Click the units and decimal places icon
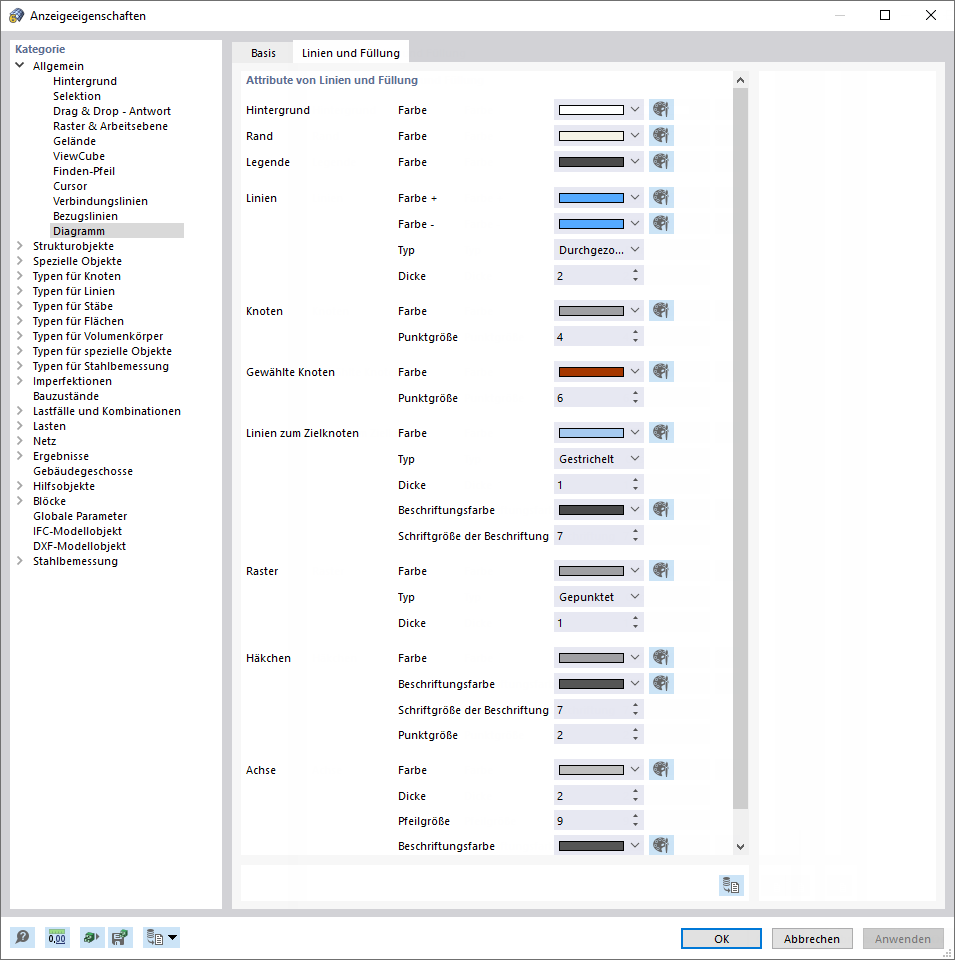The width and height of the screenshot is (955, 960). click(57, 937)
